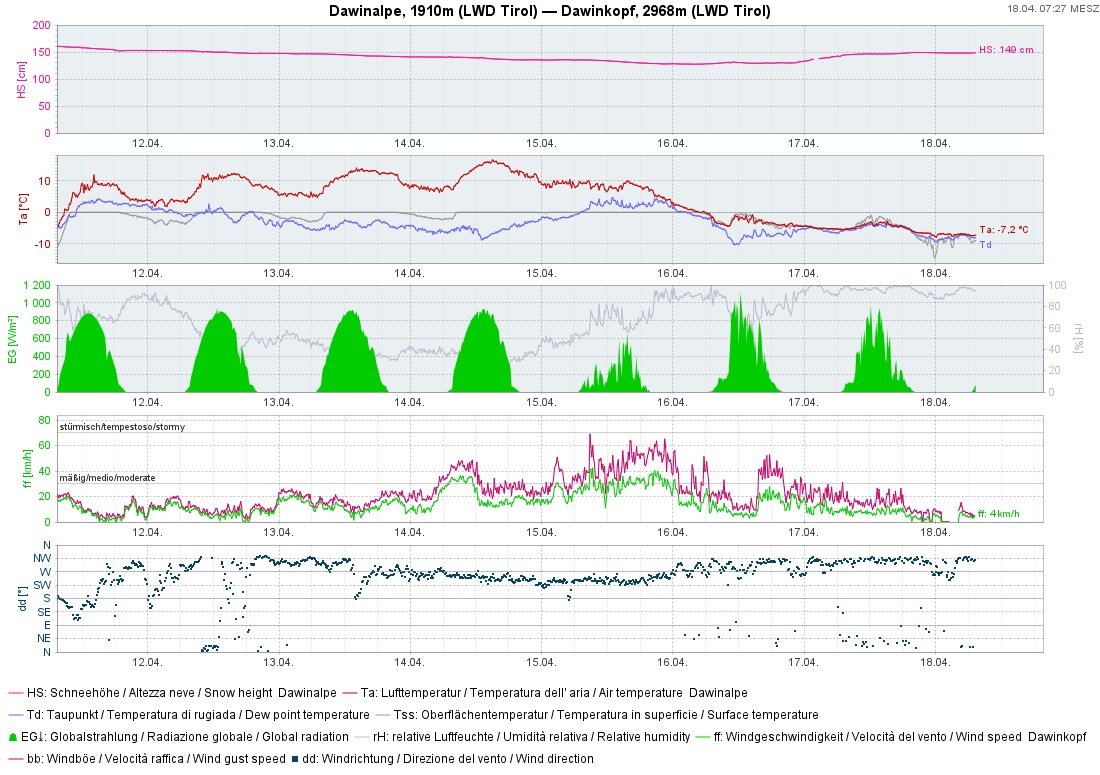Click the 'HS: 149 cm' value label
The width and height of the screenshot is (1100, 775).
point(1005,50)
